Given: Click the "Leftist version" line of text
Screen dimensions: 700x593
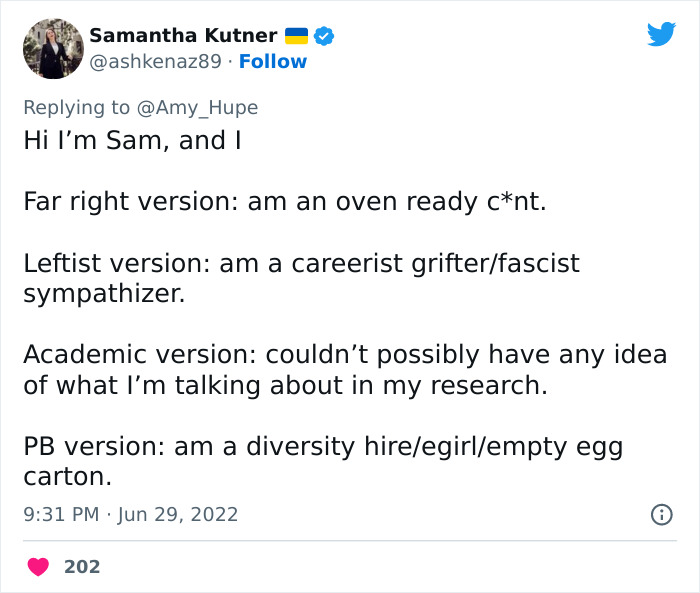Looking at the screenshot, I should click(x=300, y=264).
